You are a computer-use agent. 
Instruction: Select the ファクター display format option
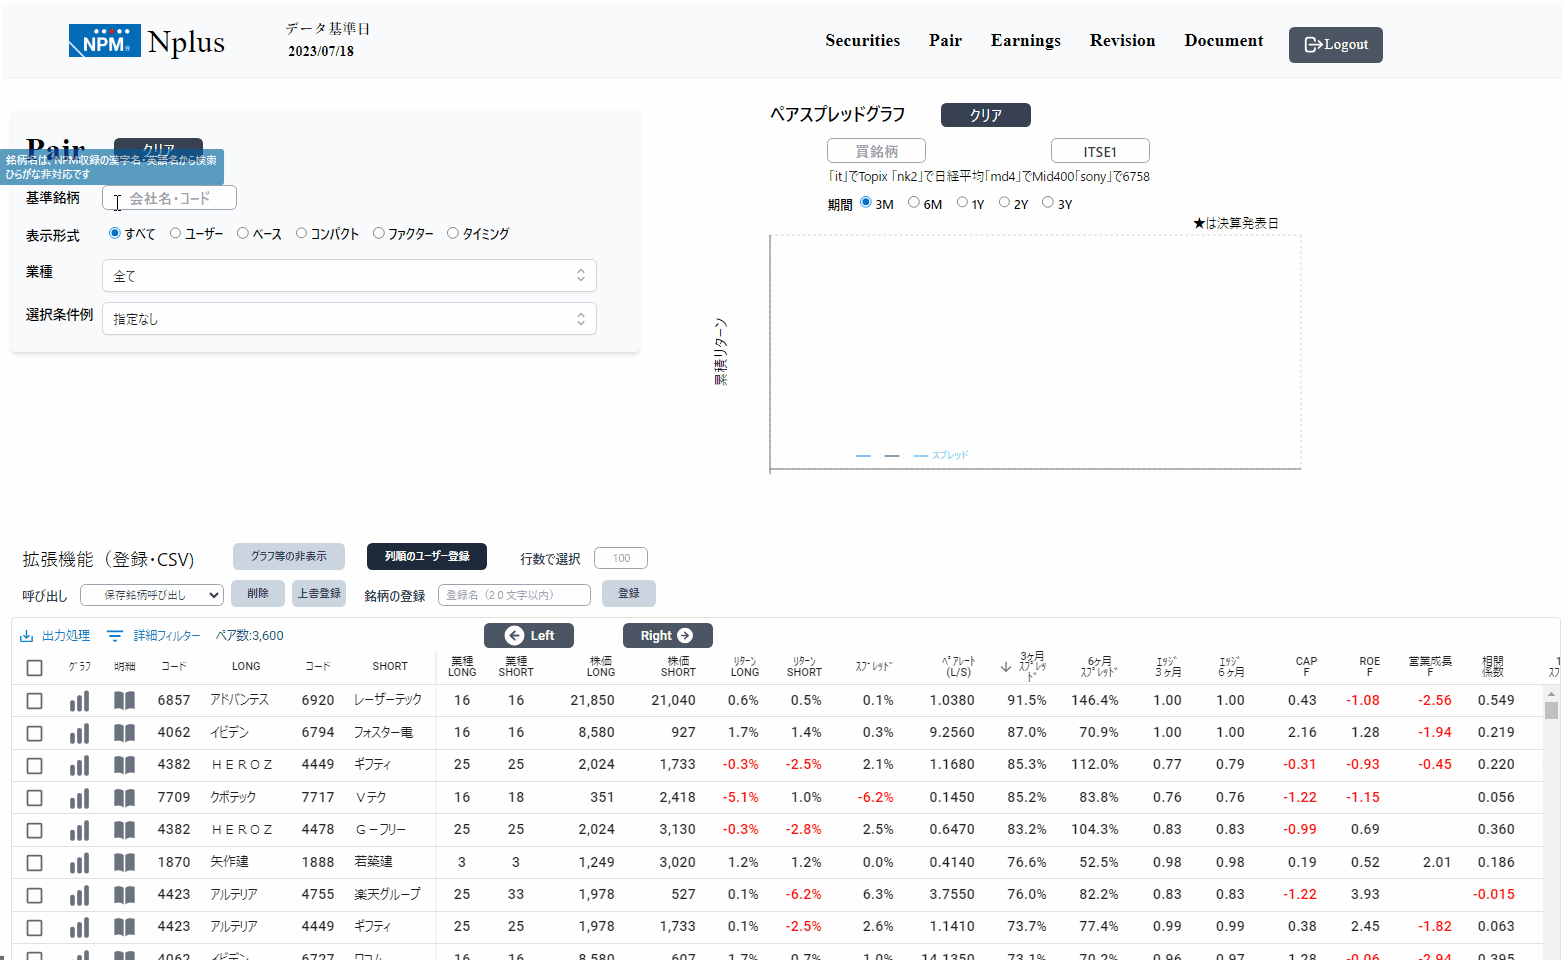pyautogui.click(x=379, y=233)
